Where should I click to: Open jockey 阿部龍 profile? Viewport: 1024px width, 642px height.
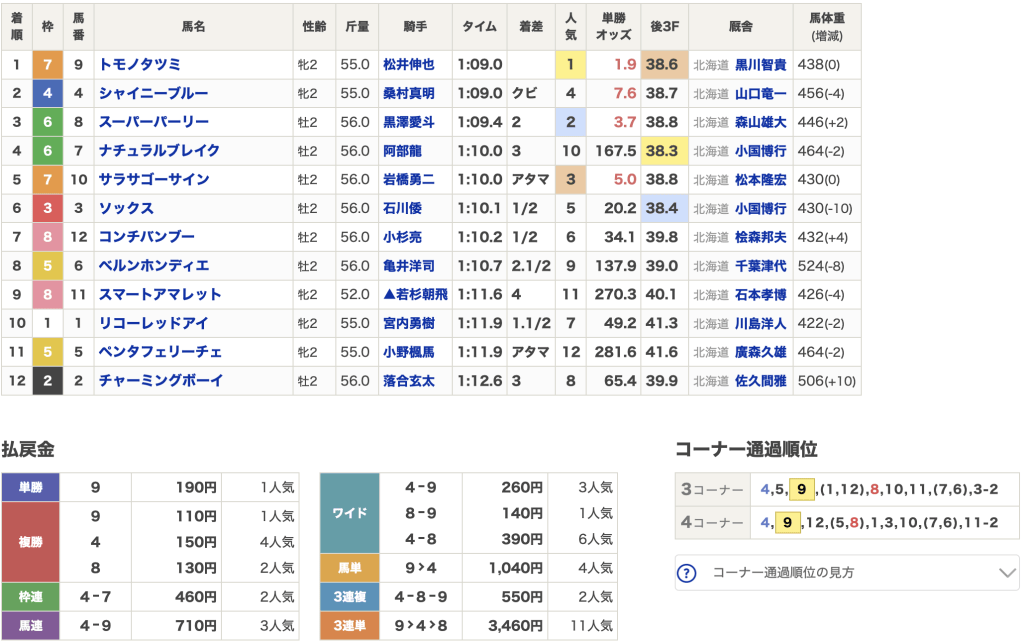[402, 151]
